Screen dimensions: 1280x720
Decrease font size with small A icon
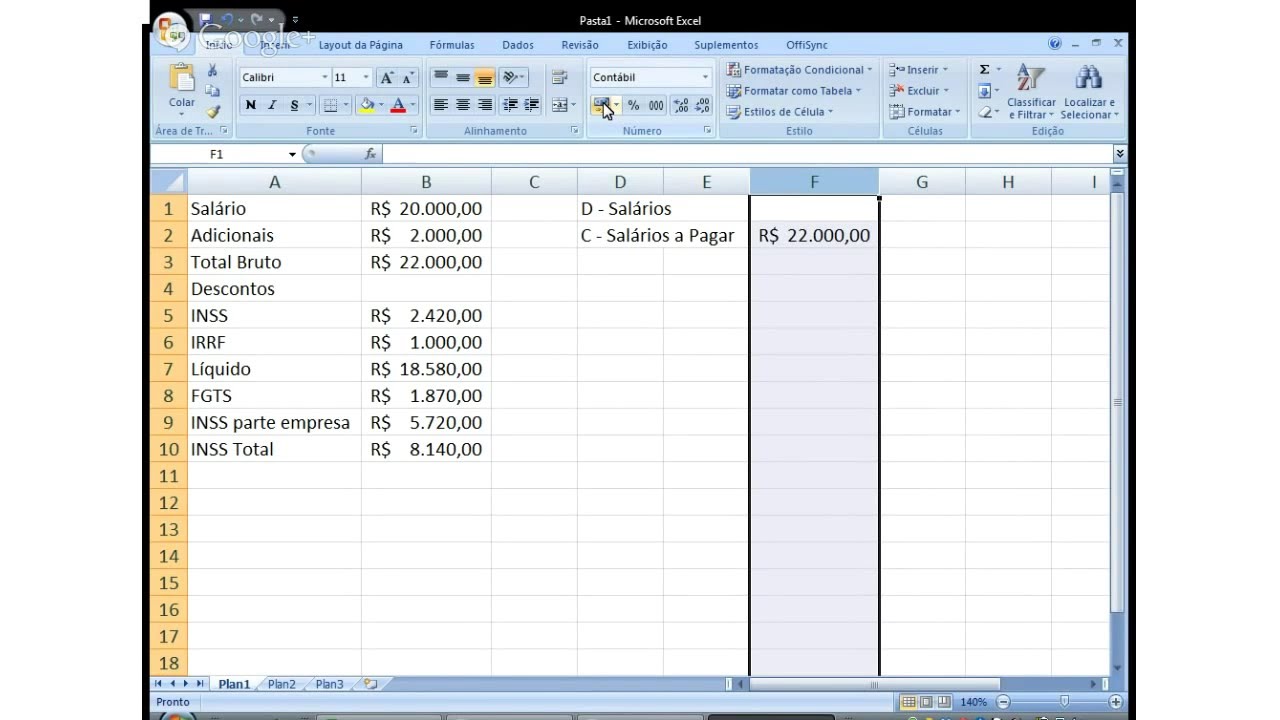pos(407,78)
